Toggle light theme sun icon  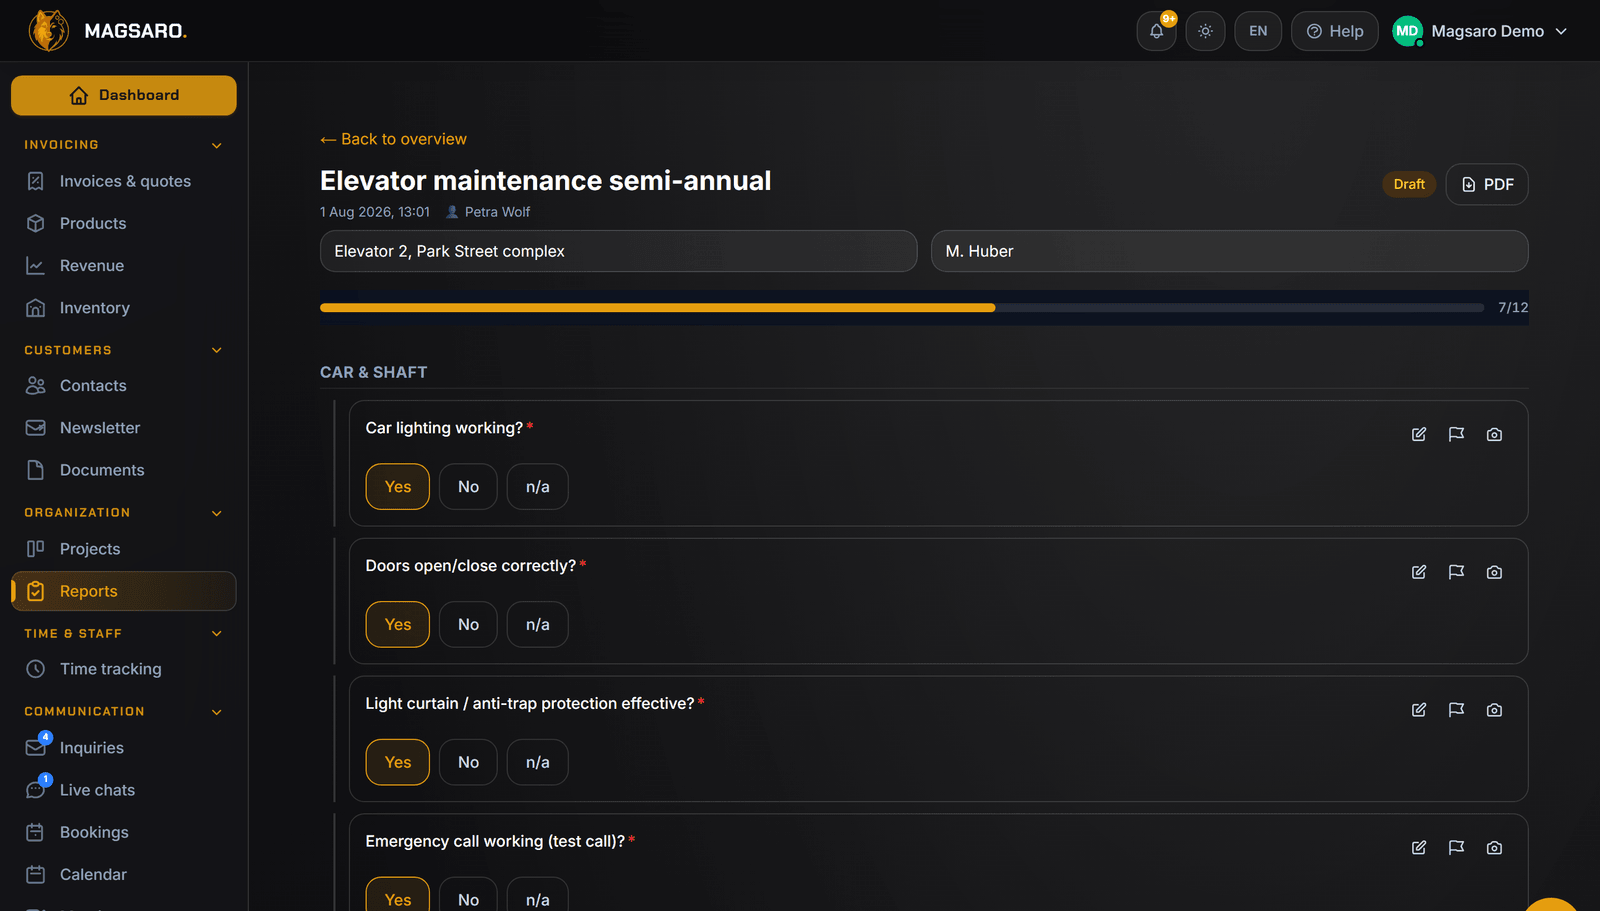1205,31
